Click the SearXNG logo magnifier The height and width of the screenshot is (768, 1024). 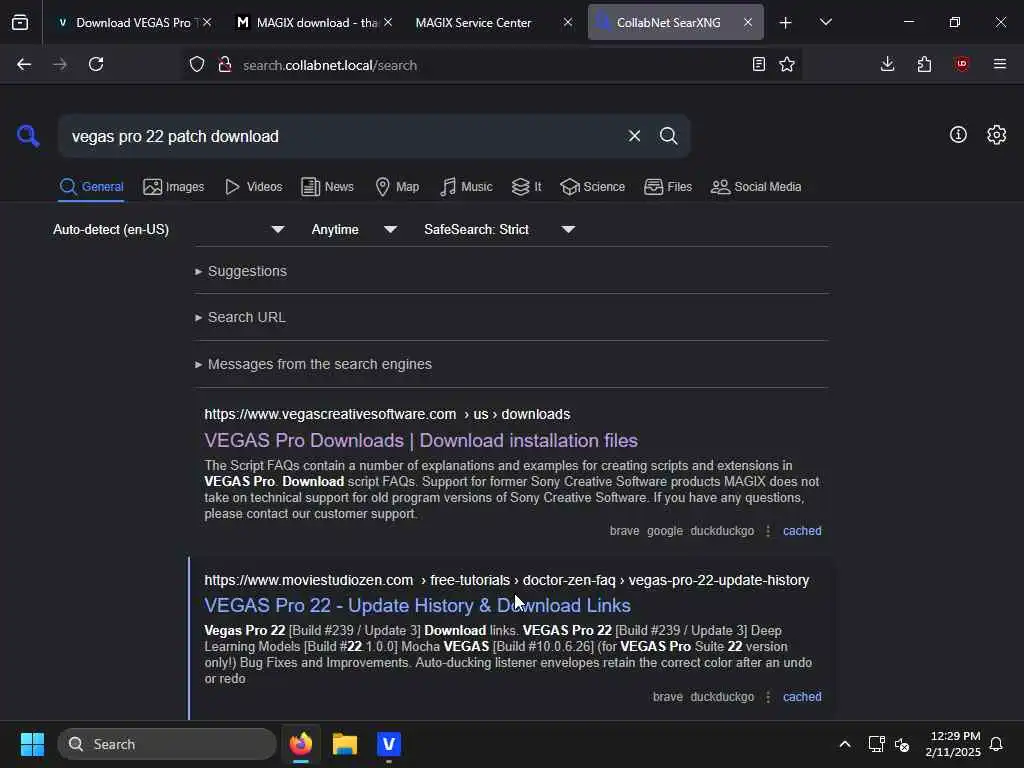28,136
